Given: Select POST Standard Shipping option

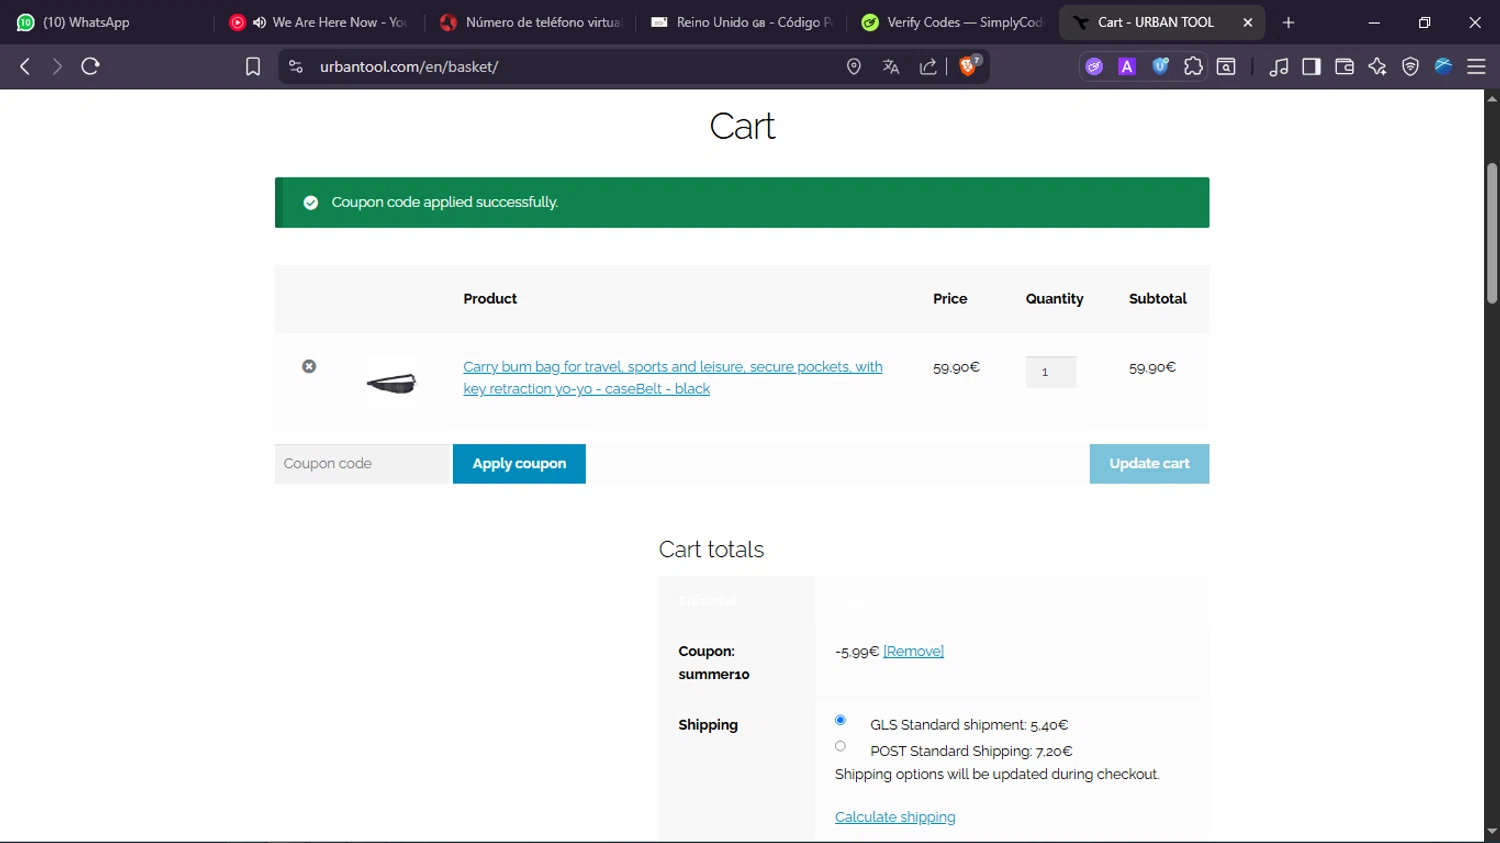Looking at the screenshot, I should 840,746.
